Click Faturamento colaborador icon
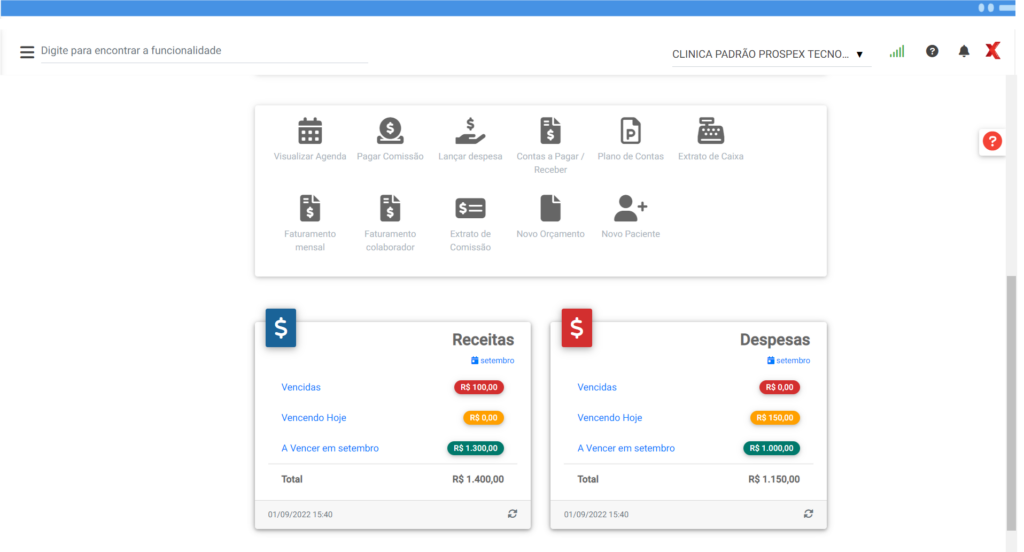 (390, 208)
